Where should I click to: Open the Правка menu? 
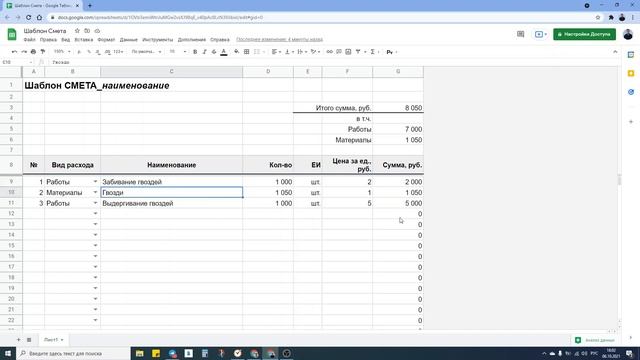[48, 40]
